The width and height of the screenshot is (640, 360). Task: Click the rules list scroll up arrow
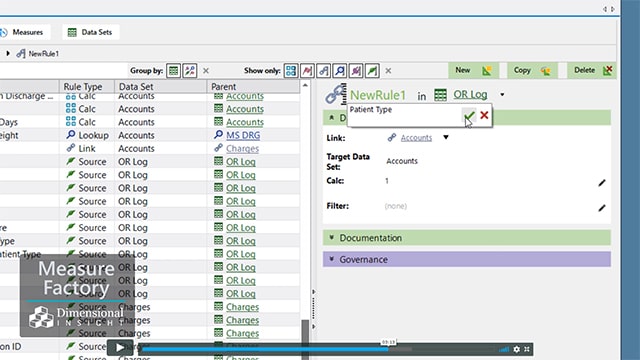pos(305,85)
